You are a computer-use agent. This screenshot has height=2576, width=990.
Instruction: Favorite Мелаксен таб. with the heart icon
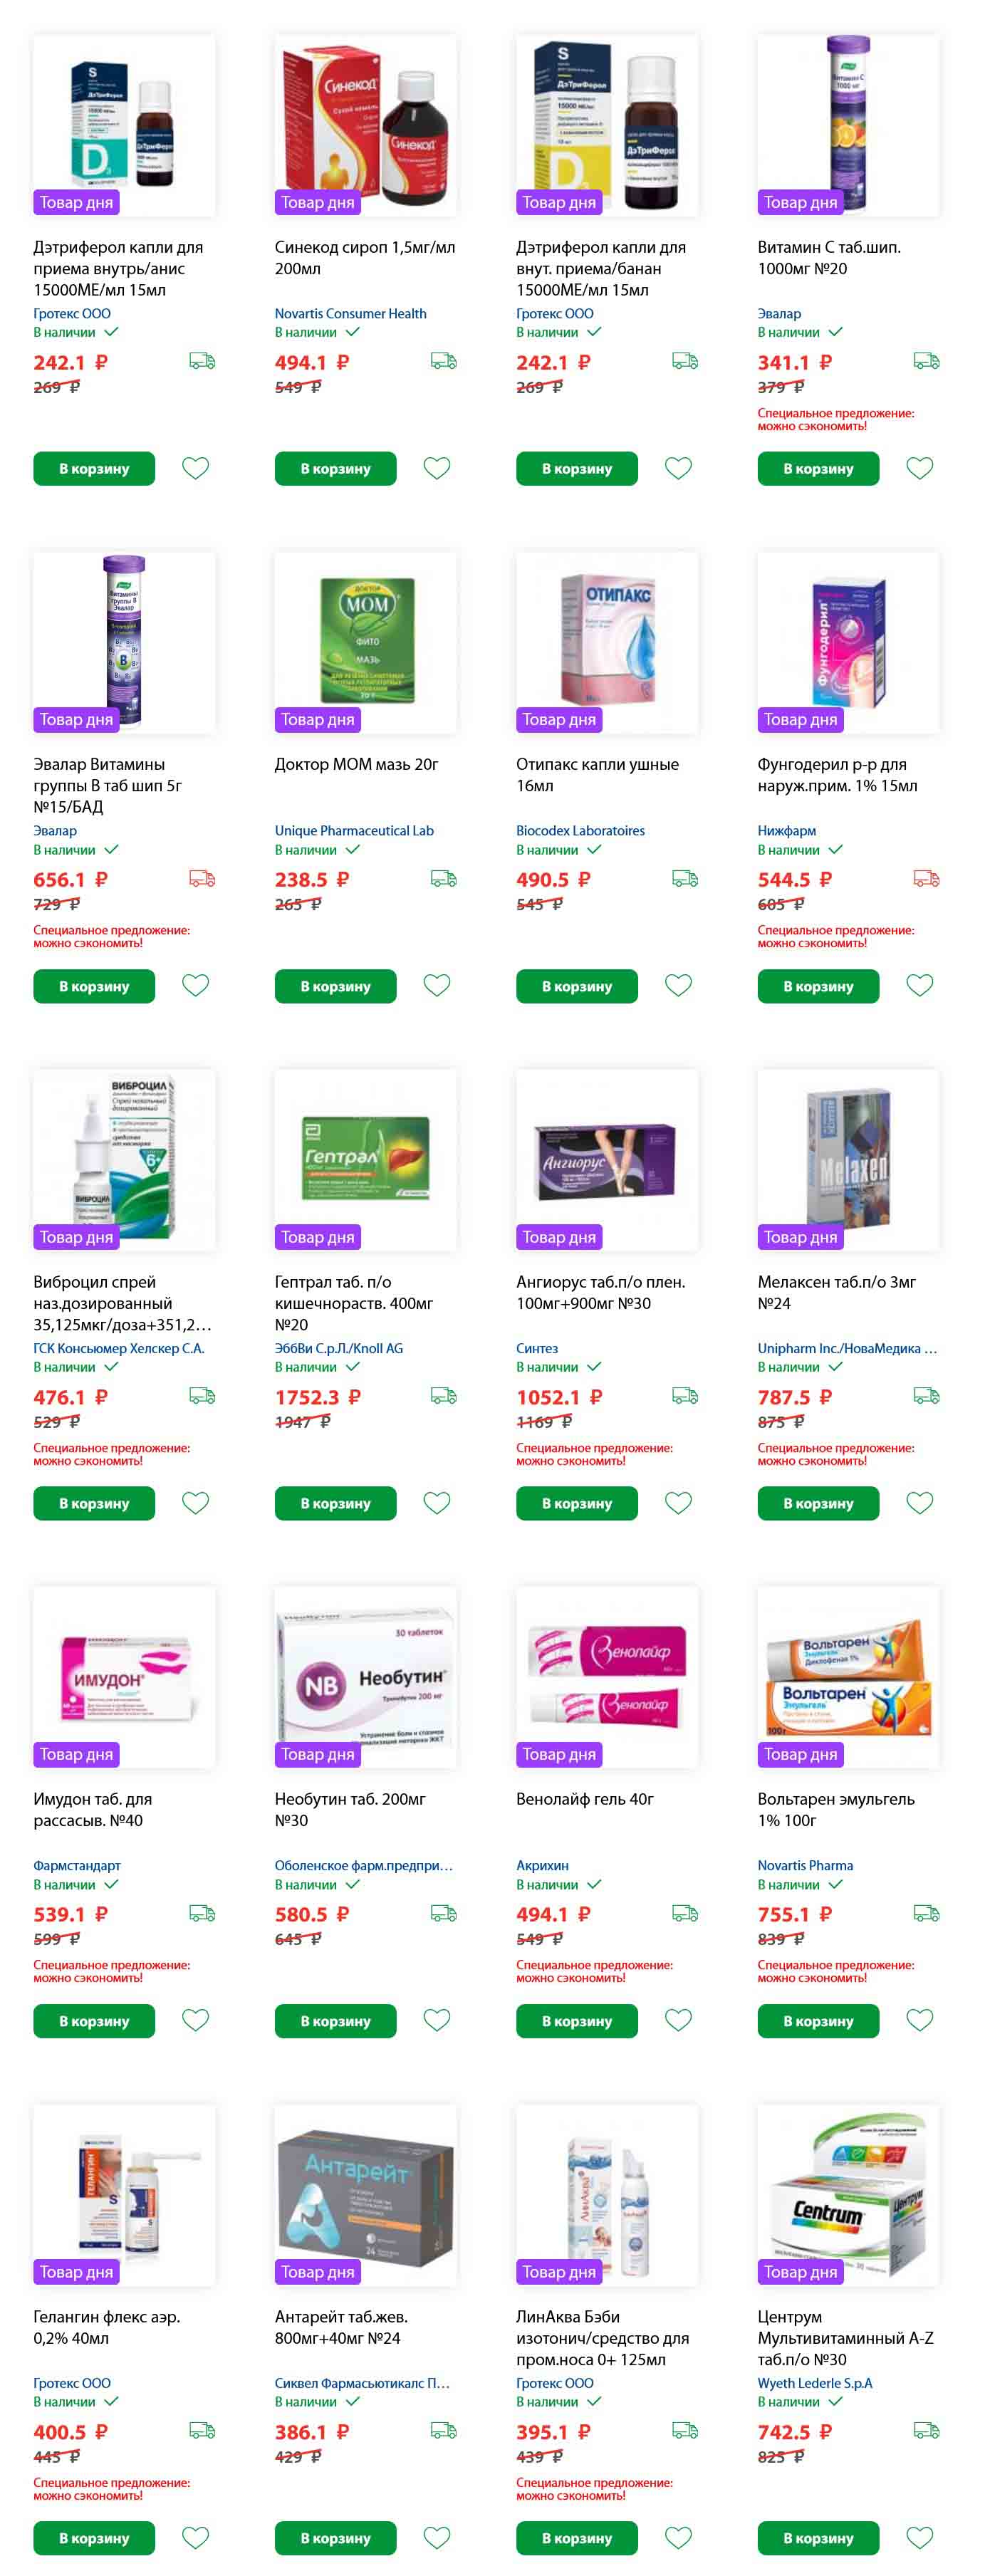(x=920, y=1503)
